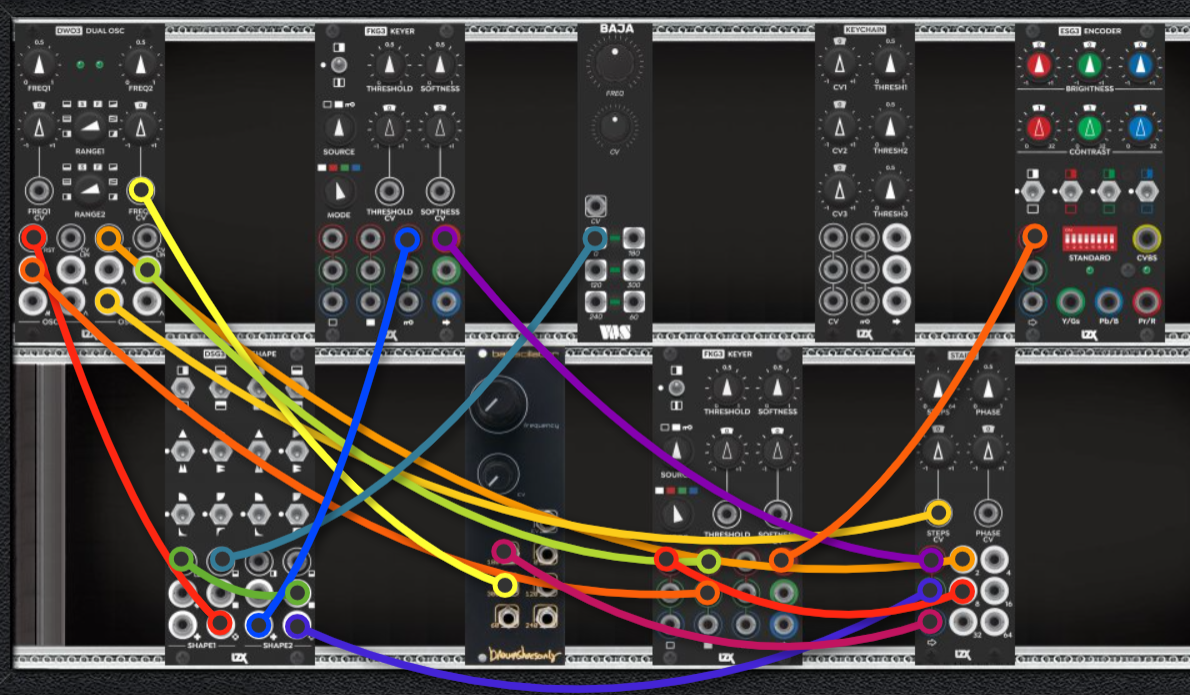Click the Dual Osc FREQ1 knob
Viewport: 1190px width, 695px height.
[39, 65]
